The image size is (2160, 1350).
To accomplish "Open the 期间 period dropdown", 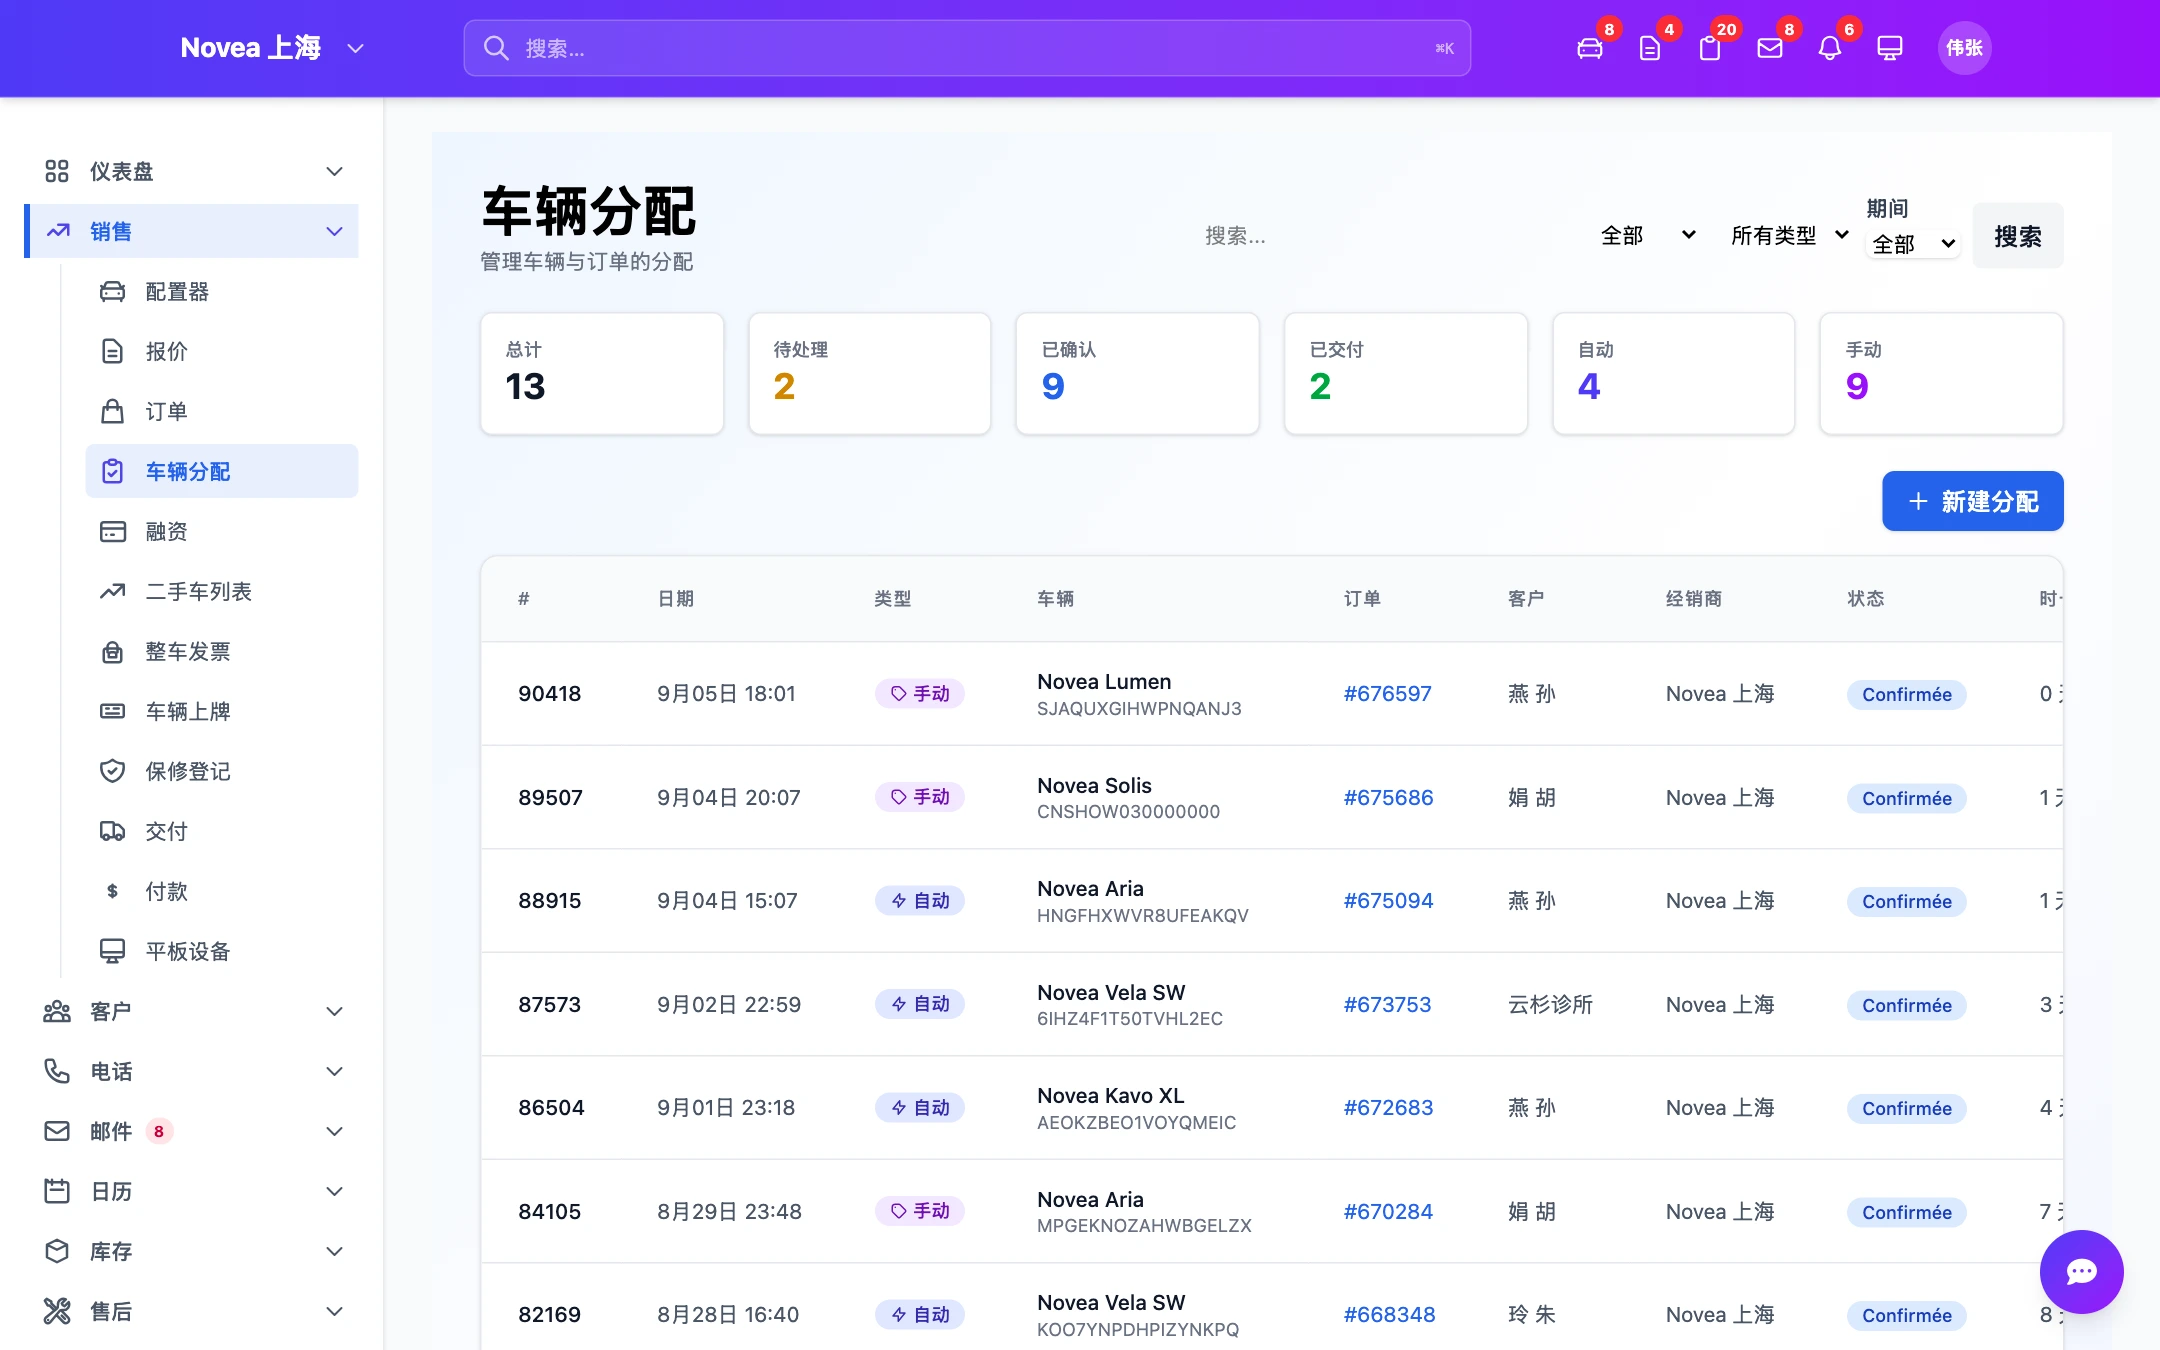I will point(1913,243).
